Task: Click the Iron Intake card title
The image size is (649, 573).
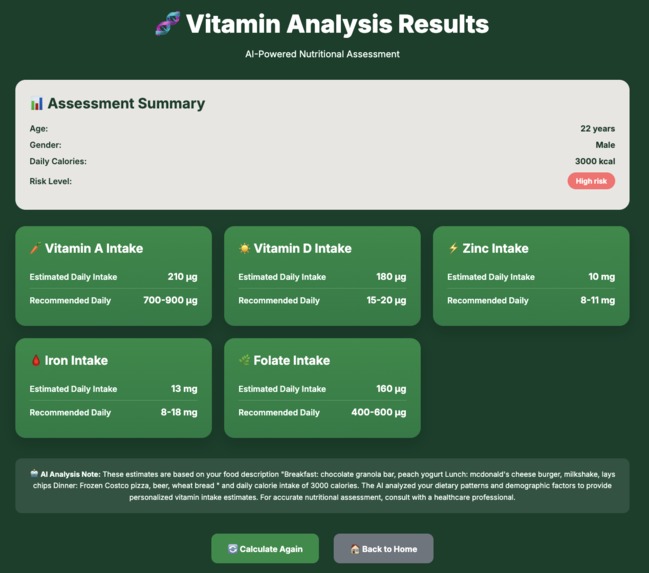Action: (x=76, y=360)
